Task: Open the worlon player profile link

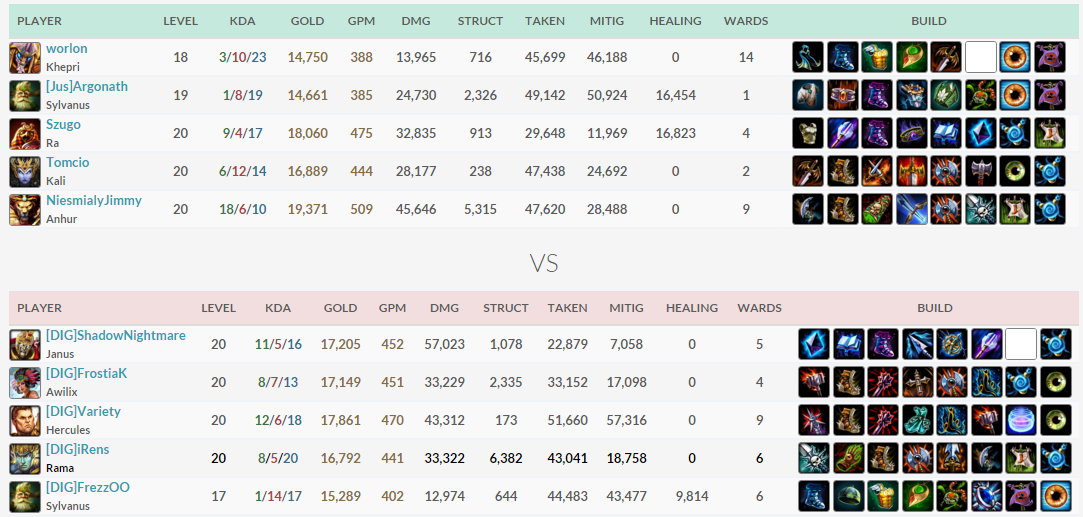Action: click(66, 49)
